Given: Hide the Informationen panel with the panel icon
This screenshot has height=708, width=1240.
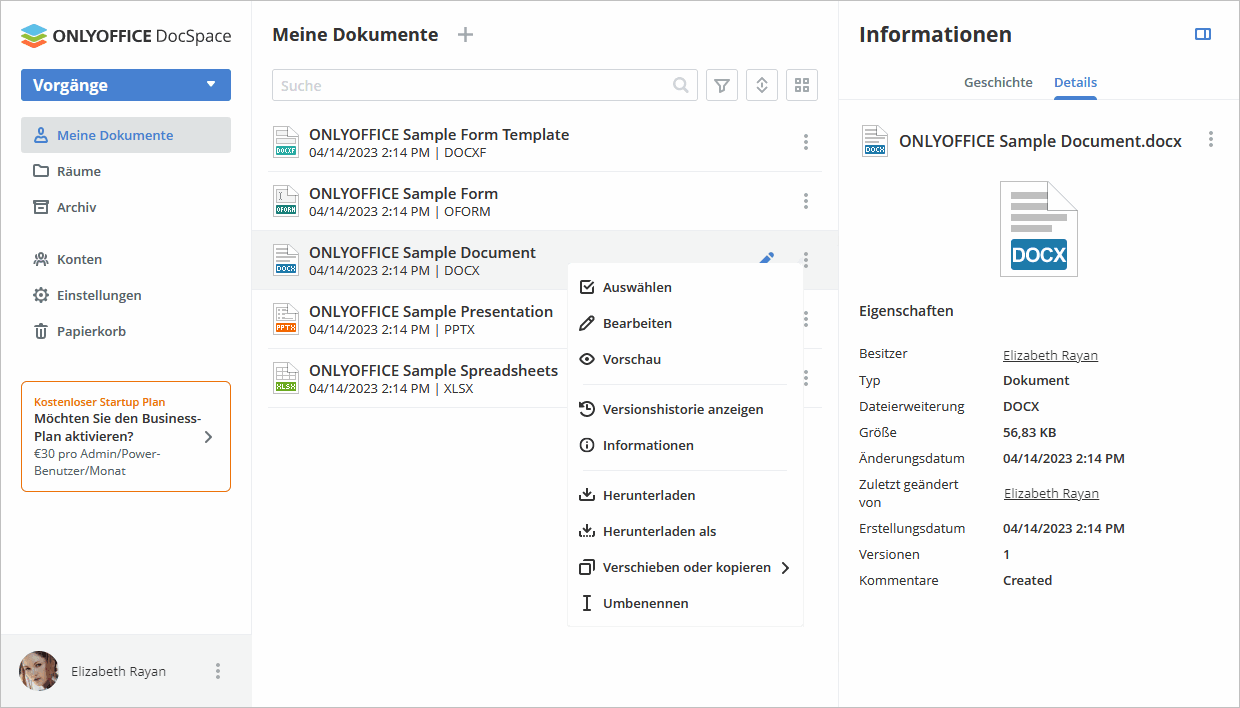Looking at the screenshot, I should tap(1203, 35).
